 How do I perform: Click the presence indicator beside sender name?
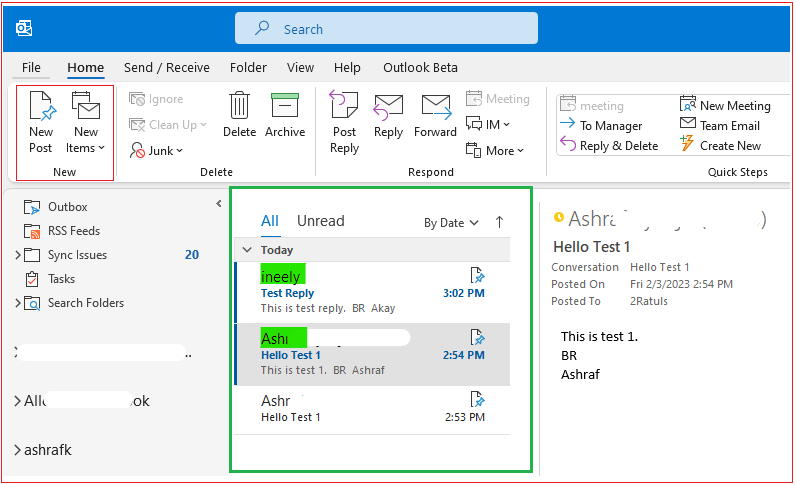(x=559, y=217)
